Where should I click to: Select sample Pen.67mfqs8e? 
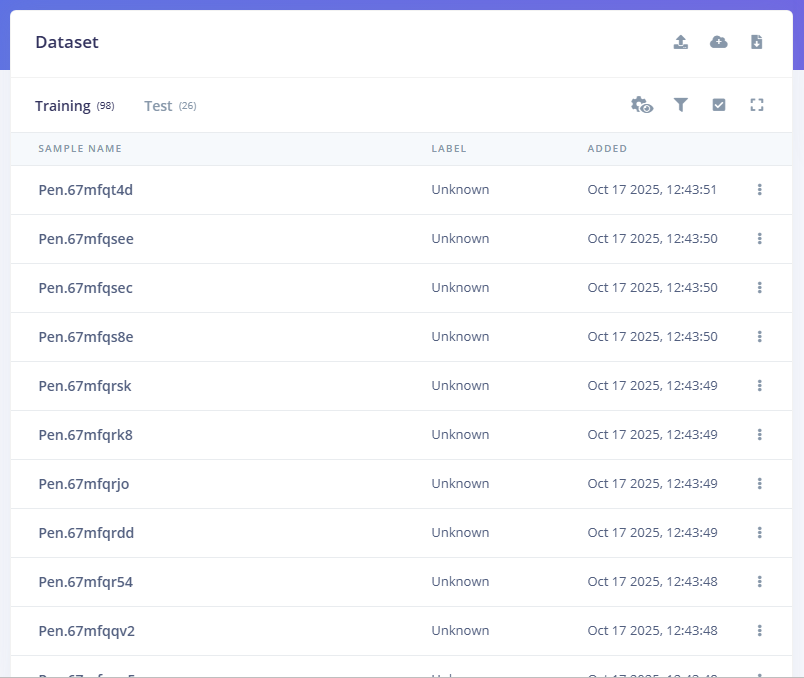pos(86,337)
